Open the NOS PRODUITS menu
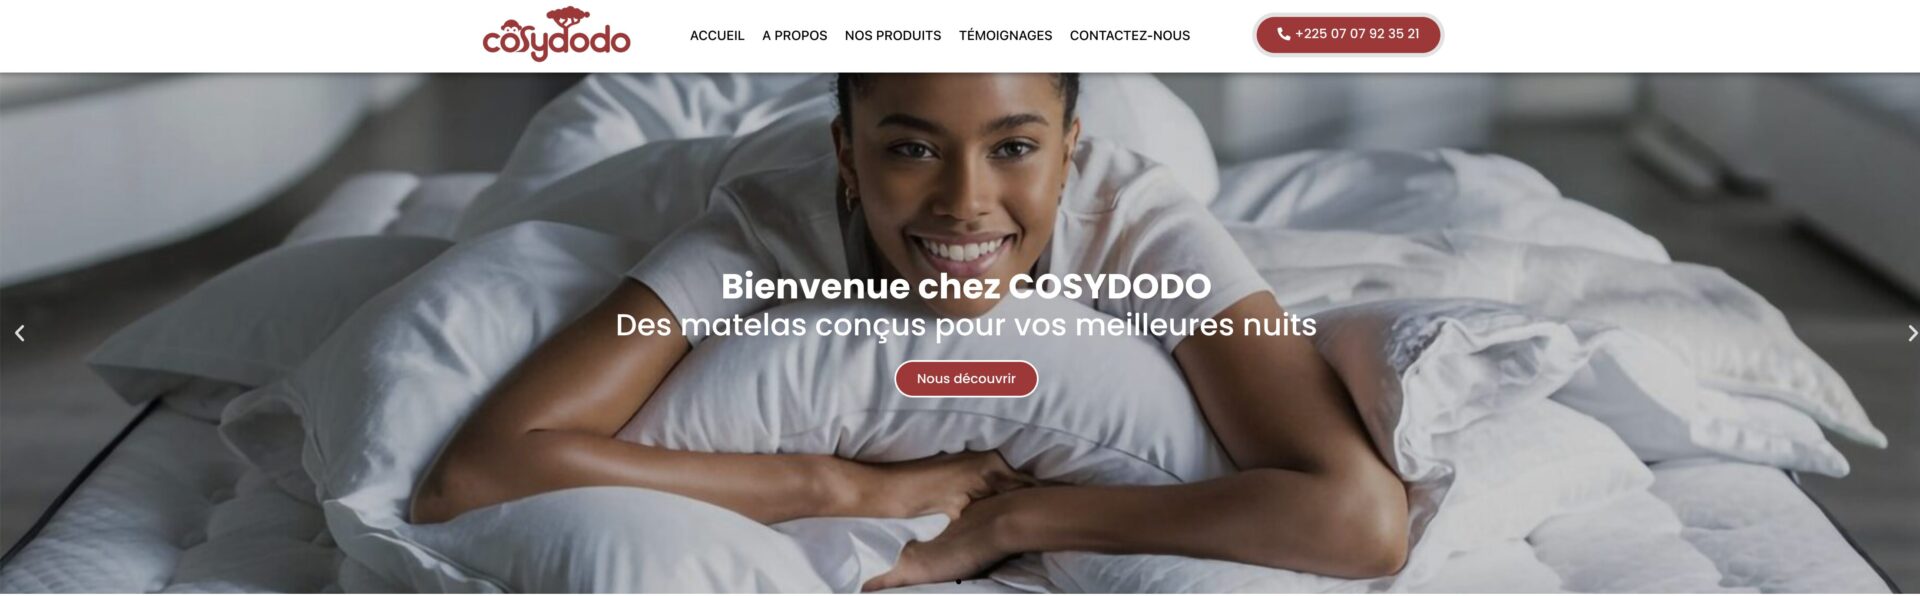1920x596 pixels. click(x=893, y=35)
